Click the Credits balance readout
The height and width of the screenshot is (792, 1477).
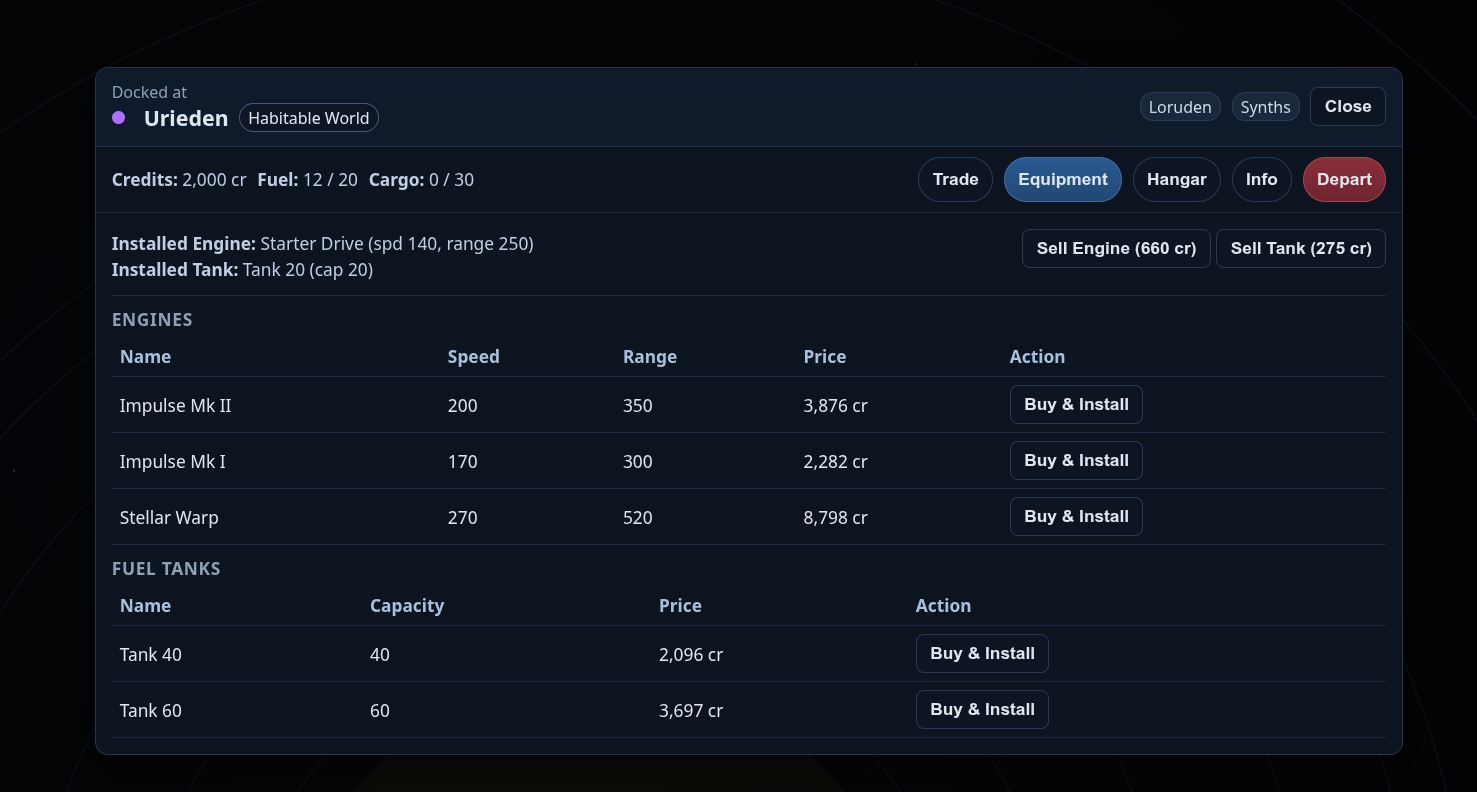pos(179,180)
